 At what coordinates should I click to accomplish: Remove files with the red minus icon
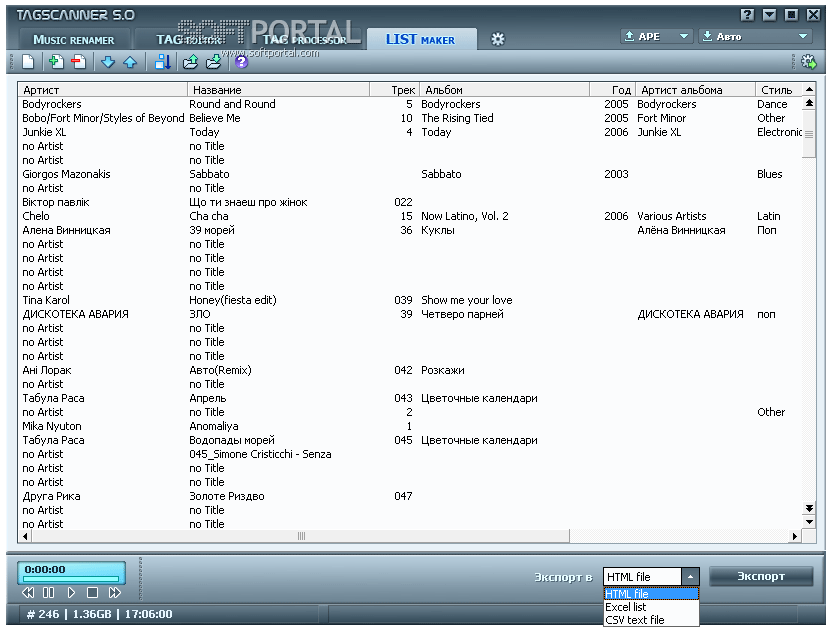point(78,62)
